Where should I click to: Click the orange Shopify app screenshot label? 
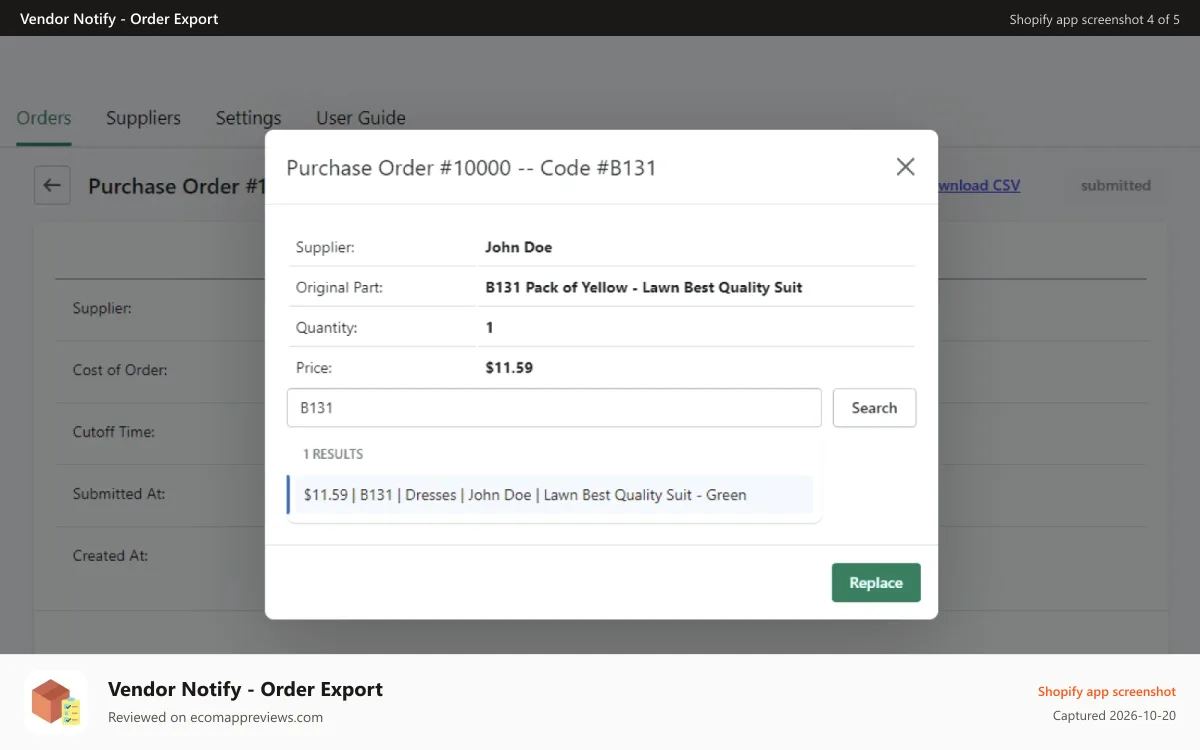[x=1107, y=691]
